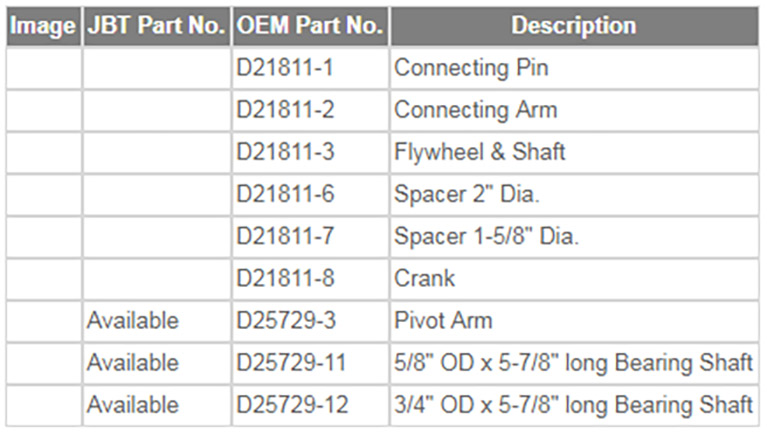This screenshot has width=767, height=434.
Task: Select the Spacer 1-5/8" Dia. description
Action: point(487,237)
